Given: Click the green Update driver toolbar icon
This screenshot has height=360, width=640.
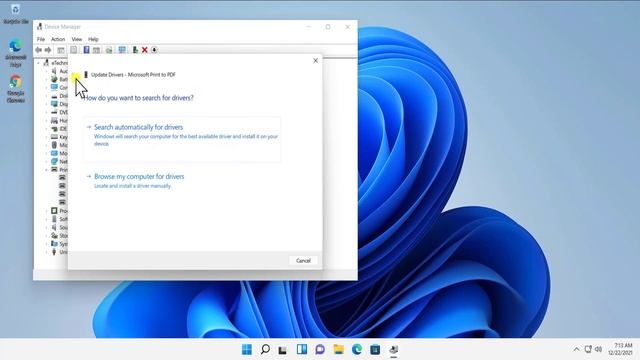Looking at the screenshot, I should [x=135, y=50].
